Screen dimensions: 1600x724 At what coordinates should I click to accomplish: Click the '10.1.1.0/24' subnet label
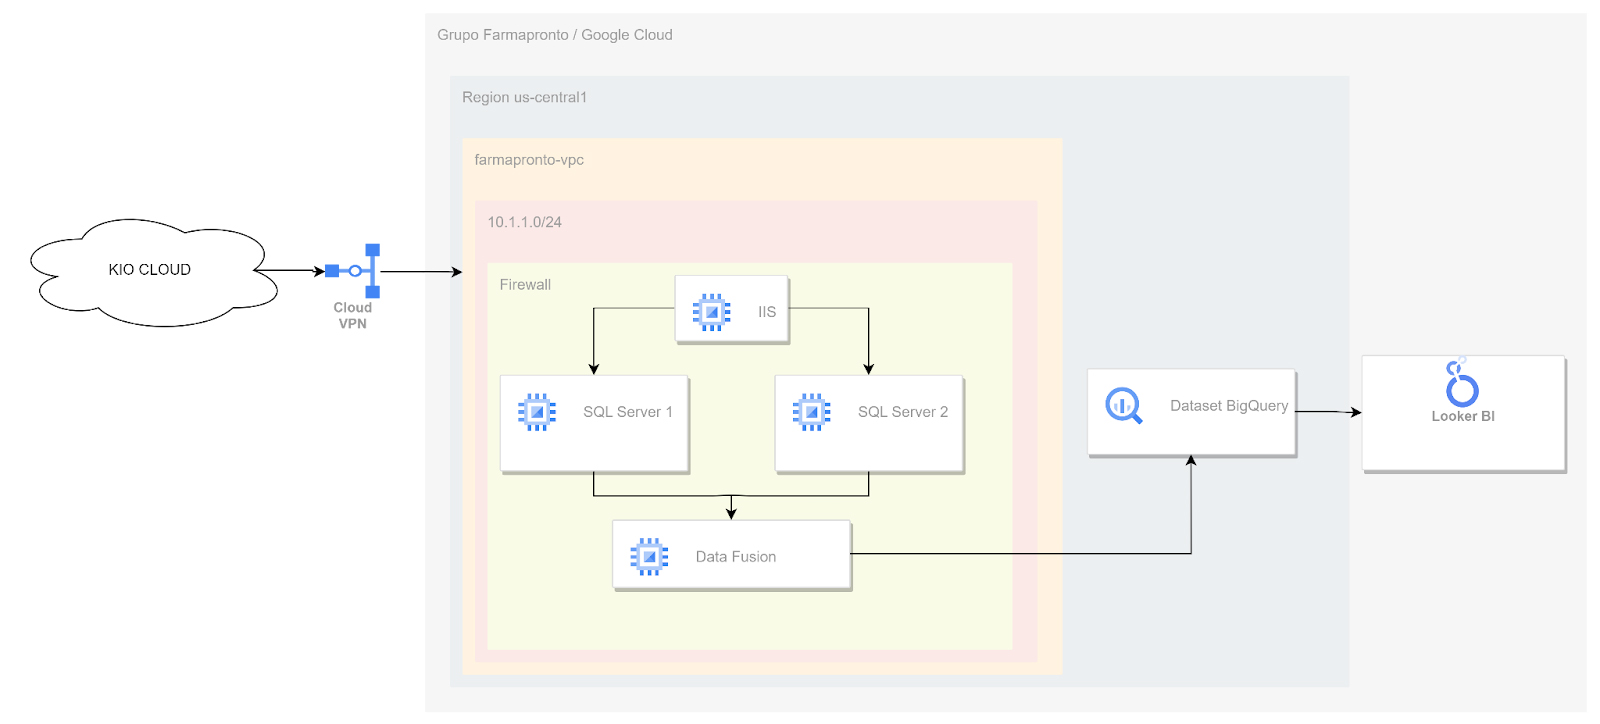pos(524,222)
